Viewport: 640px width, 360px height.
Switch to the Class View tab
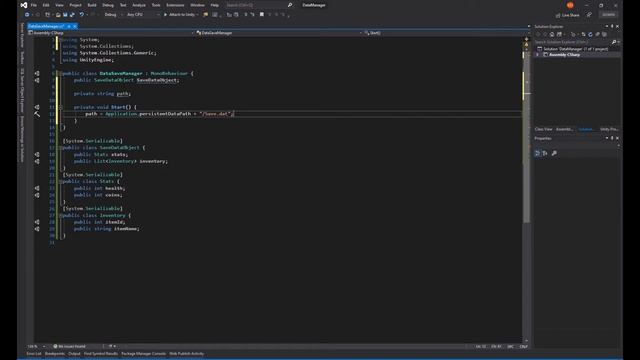coord(543,129)
